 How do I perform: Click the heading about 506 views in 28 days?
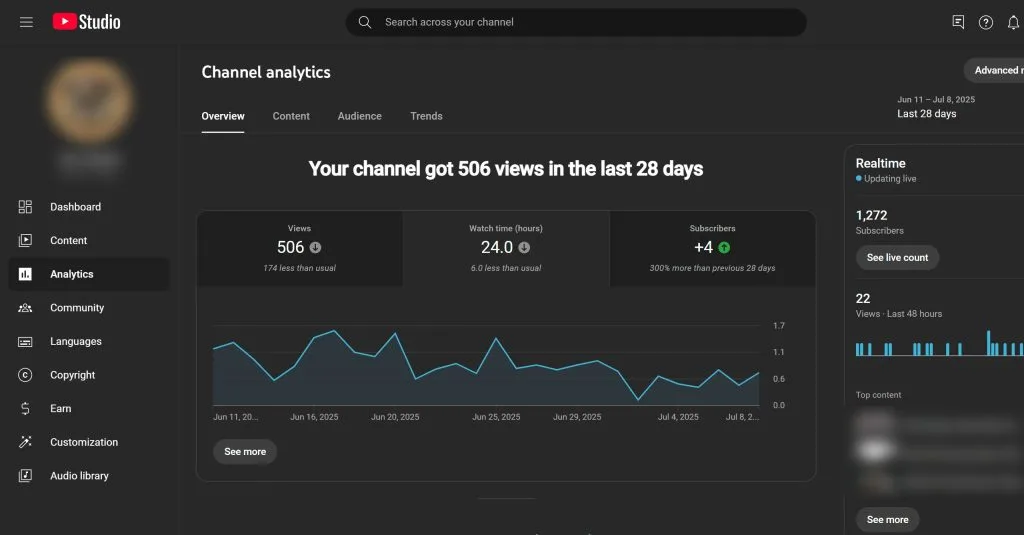(x=506, y=169)
